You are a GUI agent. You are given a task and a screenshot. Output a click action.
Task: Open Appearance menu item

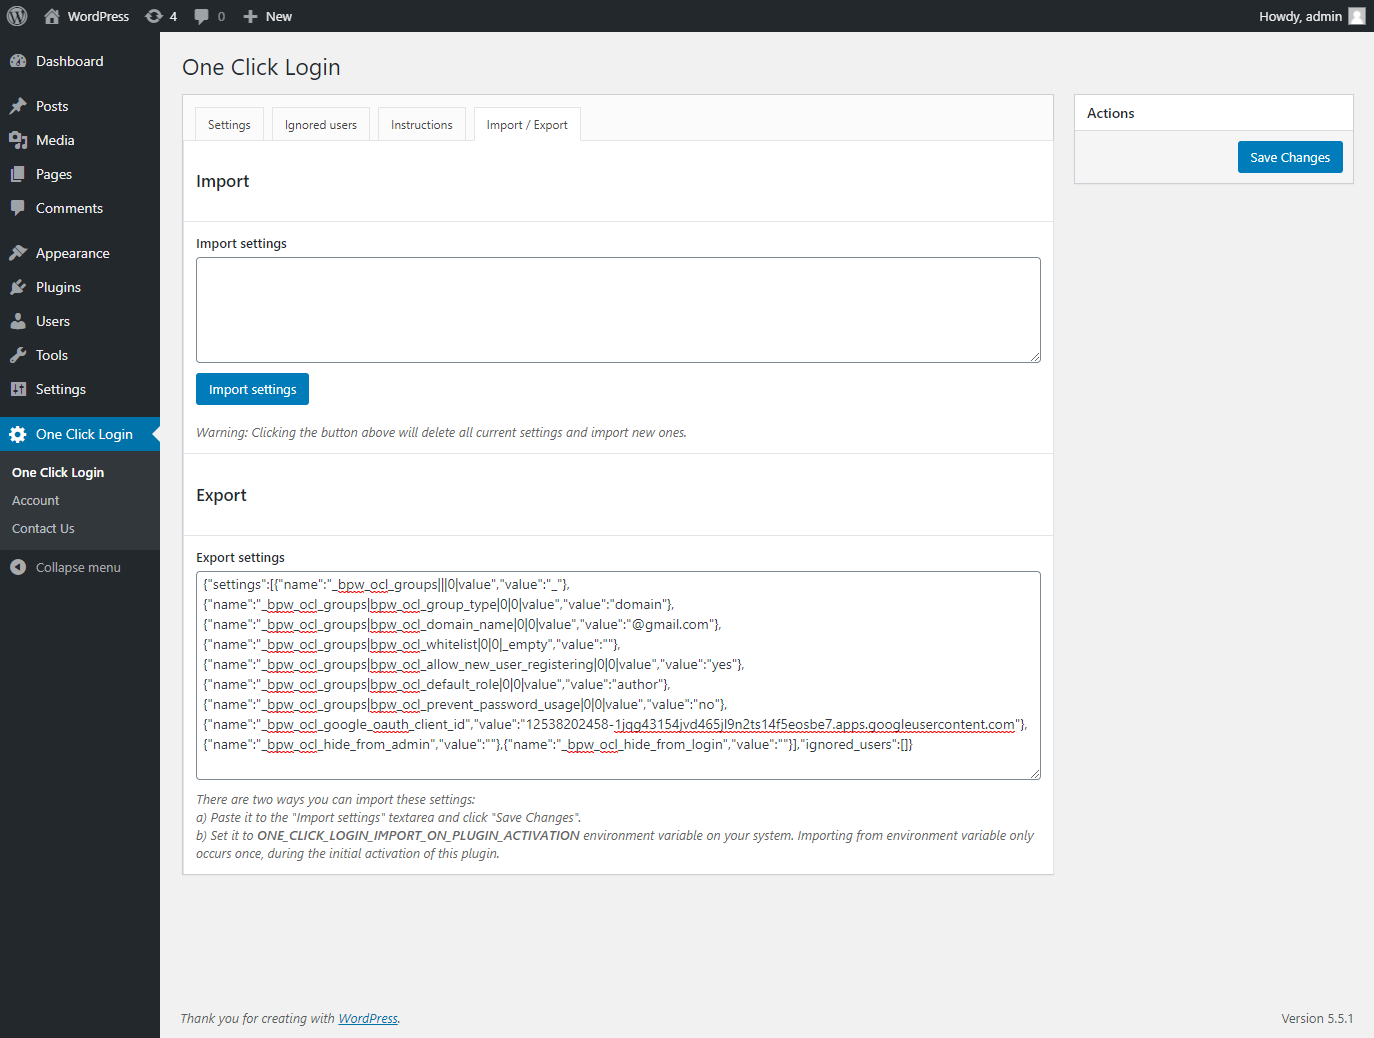click(x=80, y=253)
